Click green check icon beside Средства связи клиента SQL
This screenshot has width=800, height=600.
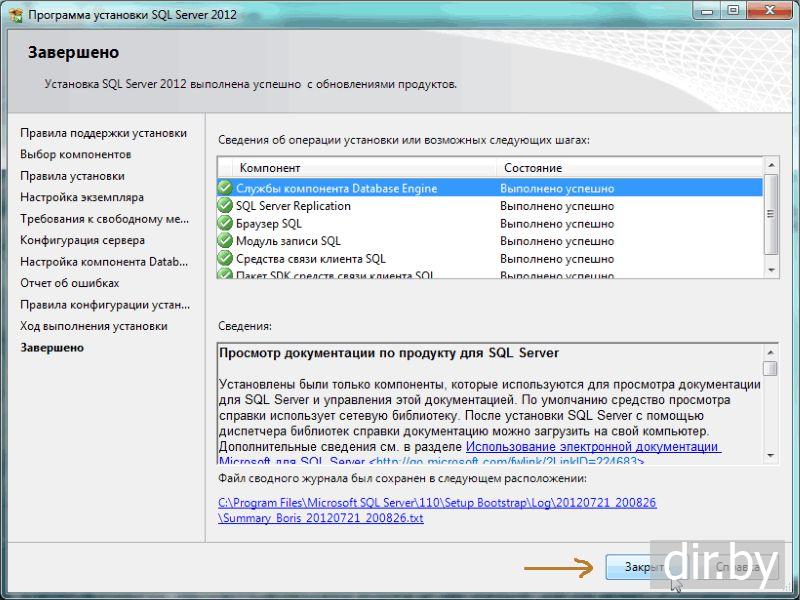225,259
